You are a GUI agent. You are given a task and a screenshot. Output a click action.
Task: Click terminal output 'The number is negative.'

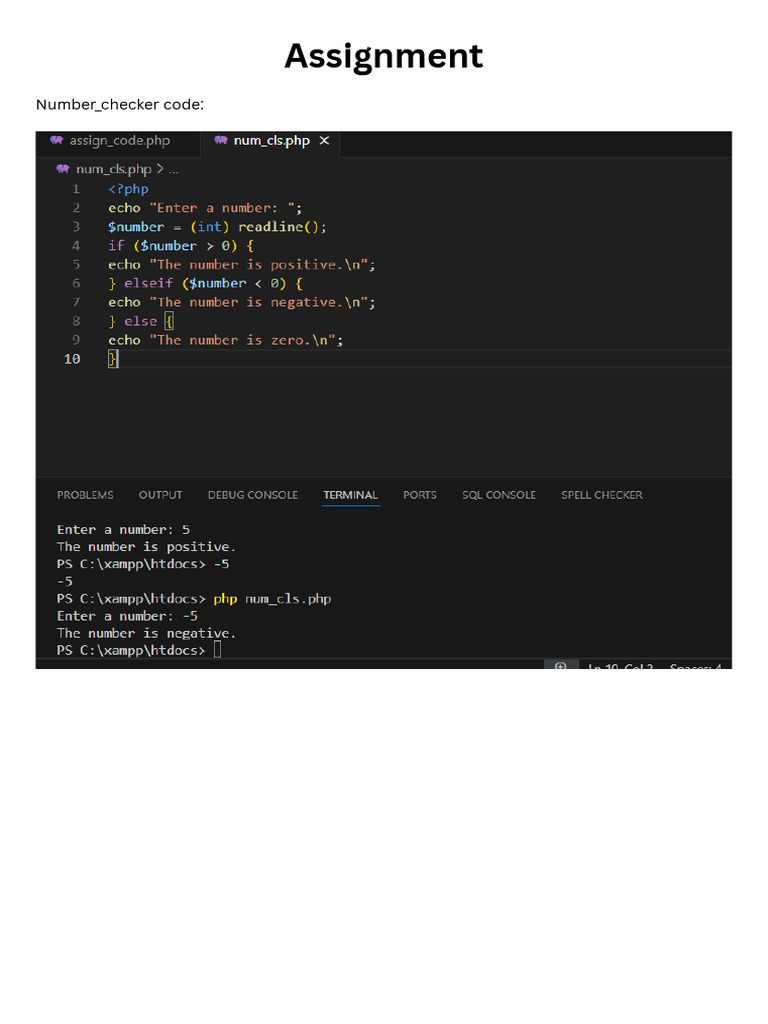point(146,633)
